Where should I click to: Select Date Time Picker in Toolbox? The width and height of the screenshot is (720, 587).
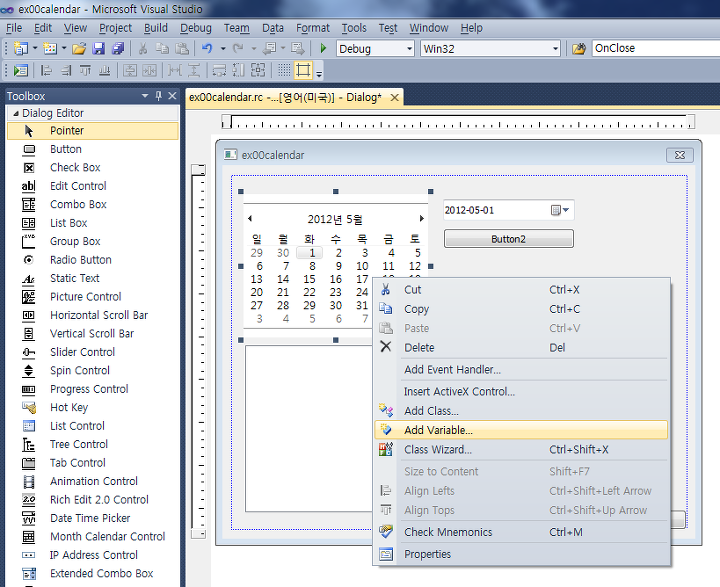pos(93,518)
